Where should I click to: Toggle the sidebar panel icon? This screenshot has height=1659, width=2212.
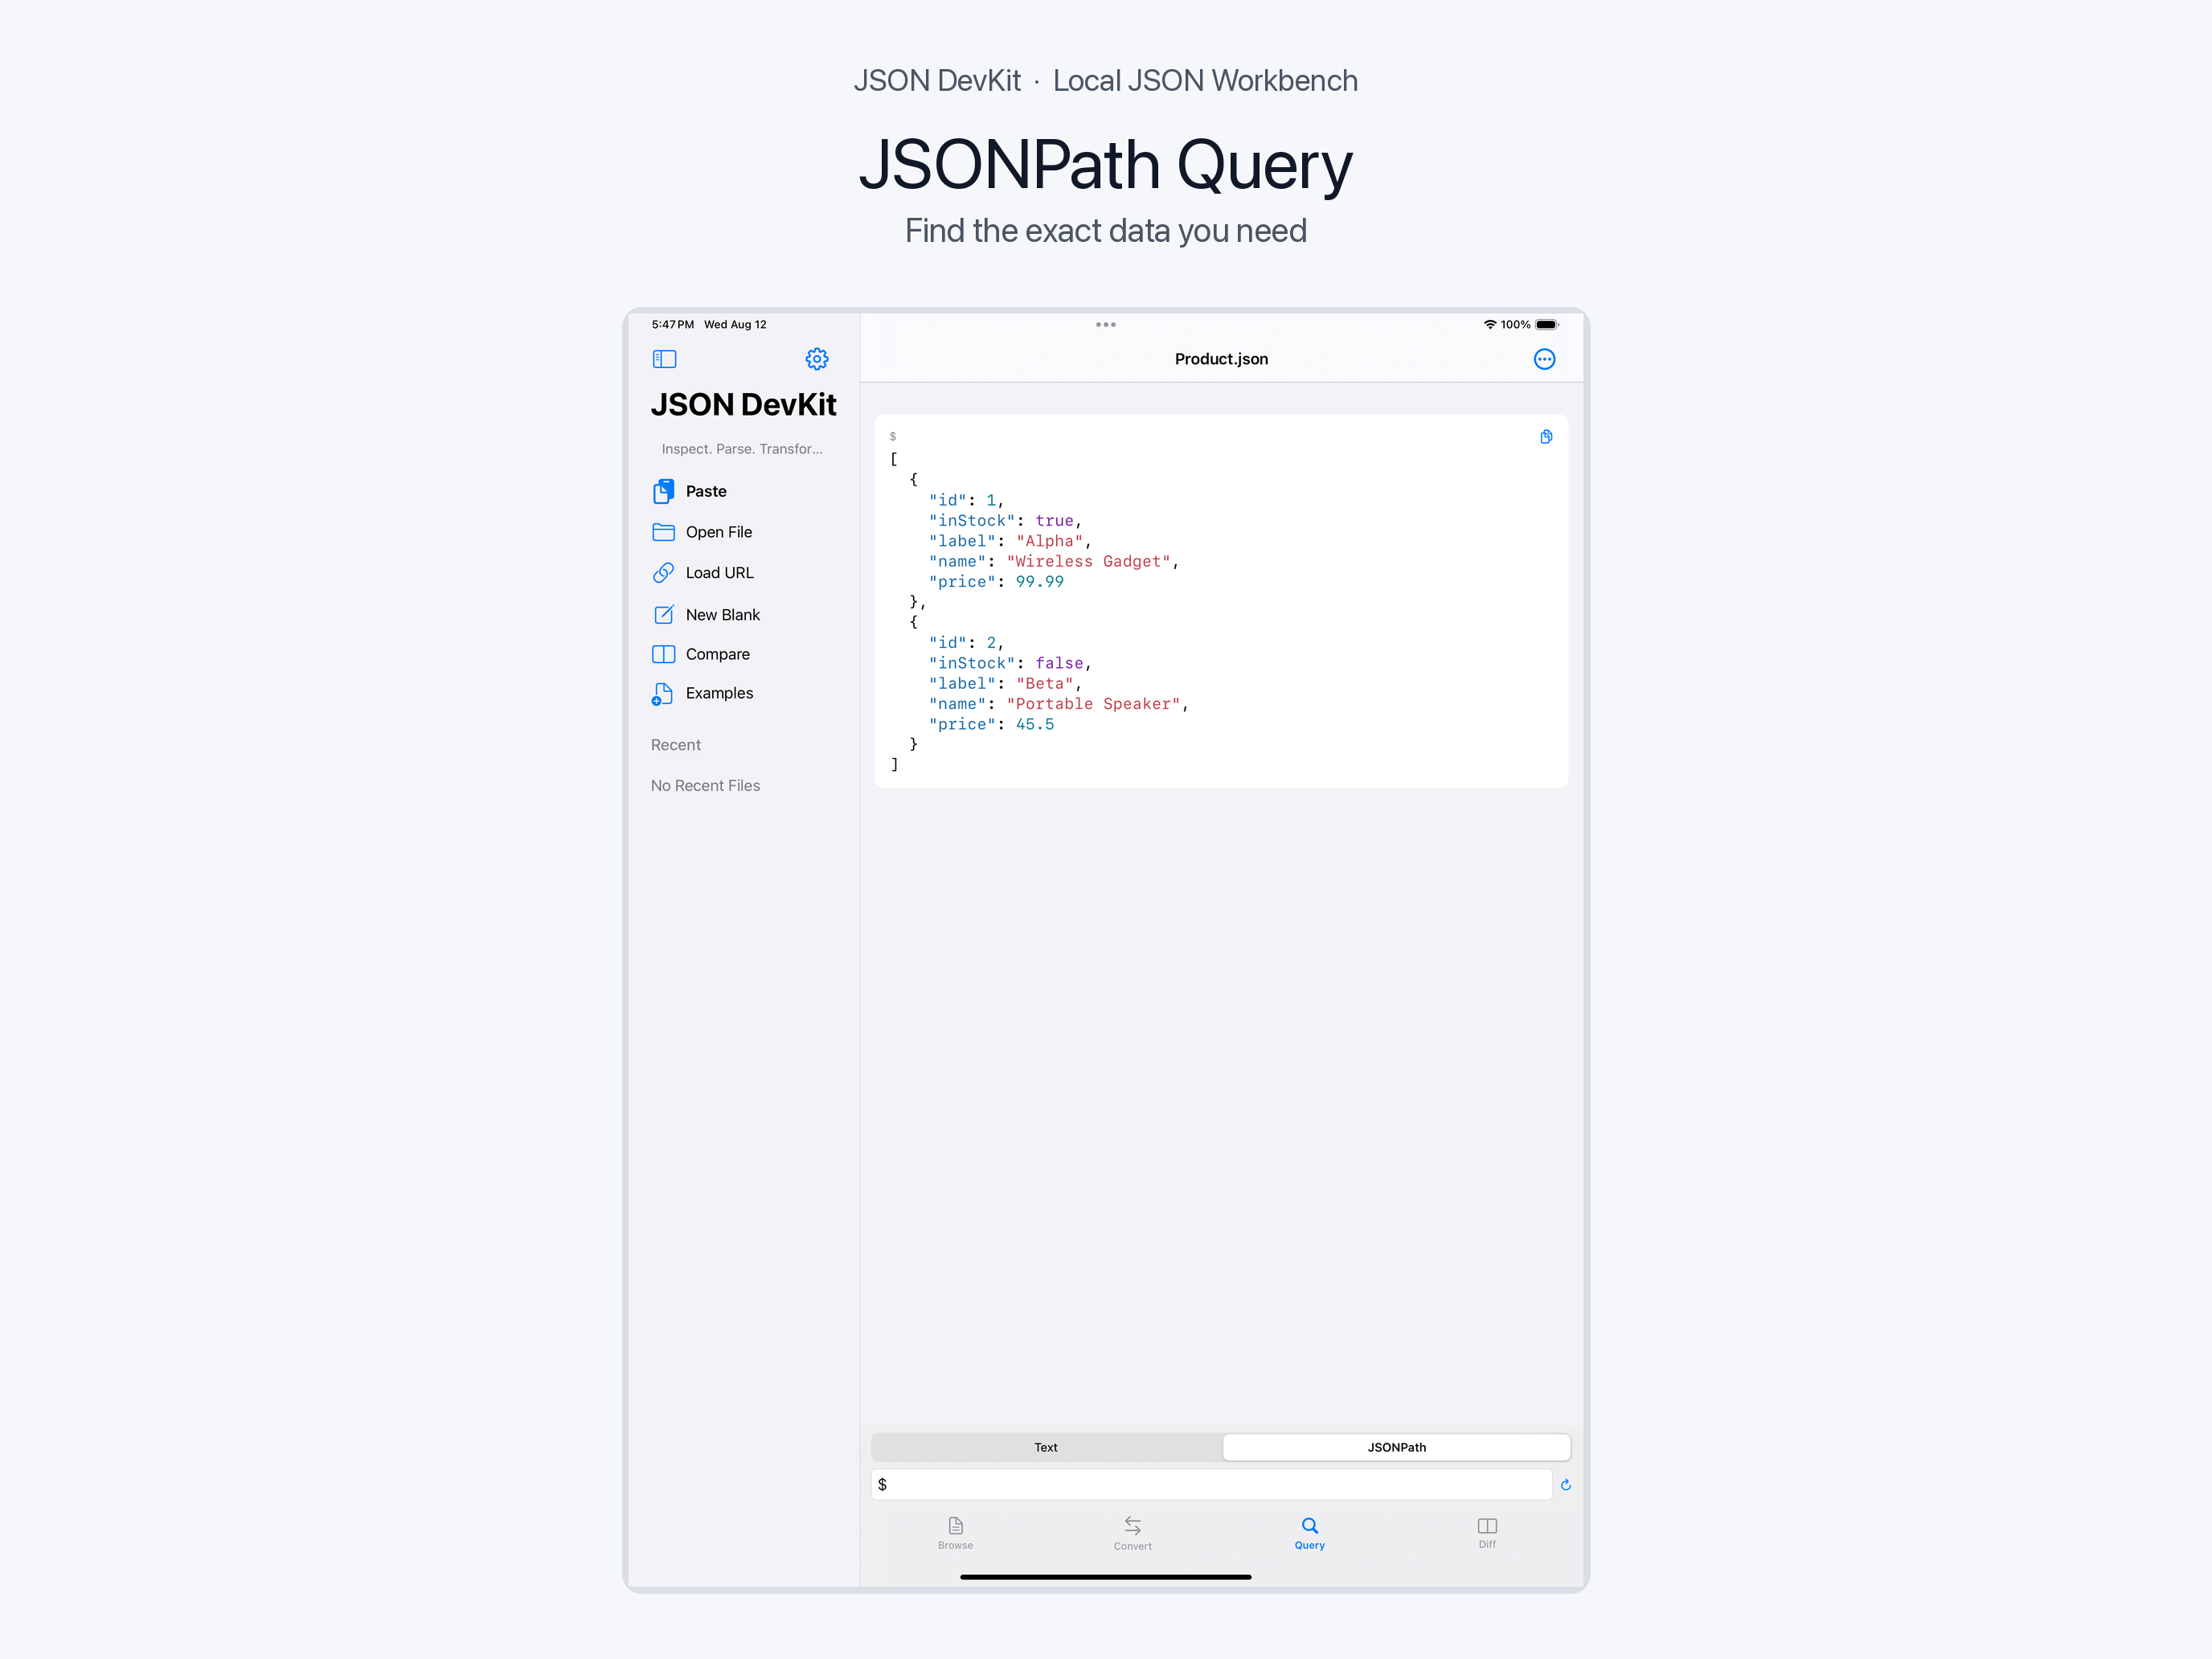point(664,359)
